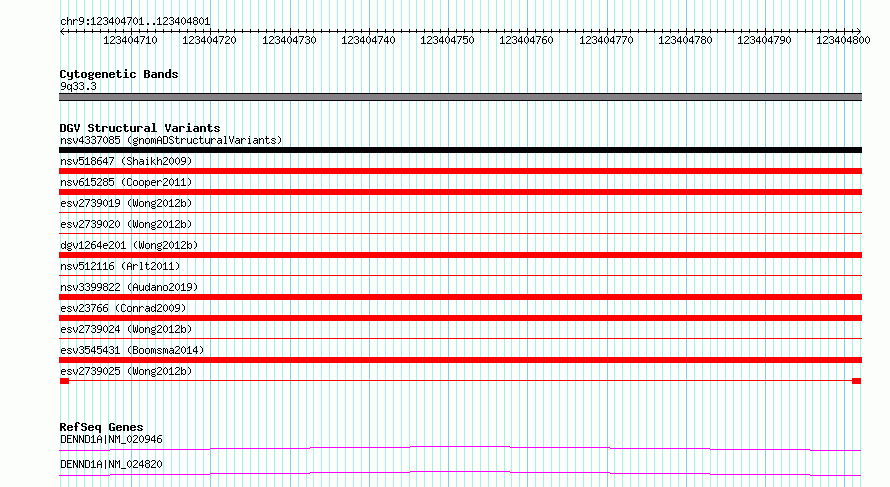Click the red bar under nsv615285
Image resolution: width=890 pixels, height=487 pixels.
(460, 192)
